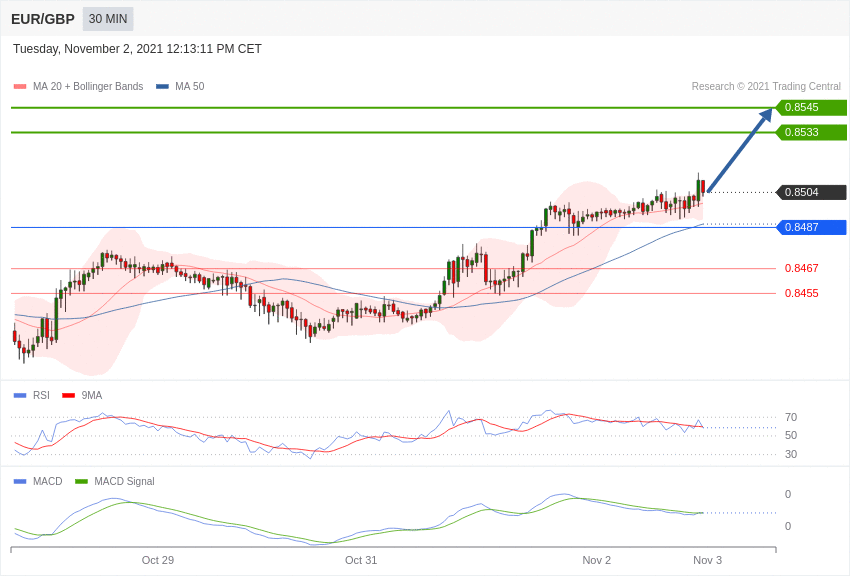The width and height of the screenshot is (850, 576).
Task: Click the MACD Signal legend swatch
Action: [x=81, y=481]
